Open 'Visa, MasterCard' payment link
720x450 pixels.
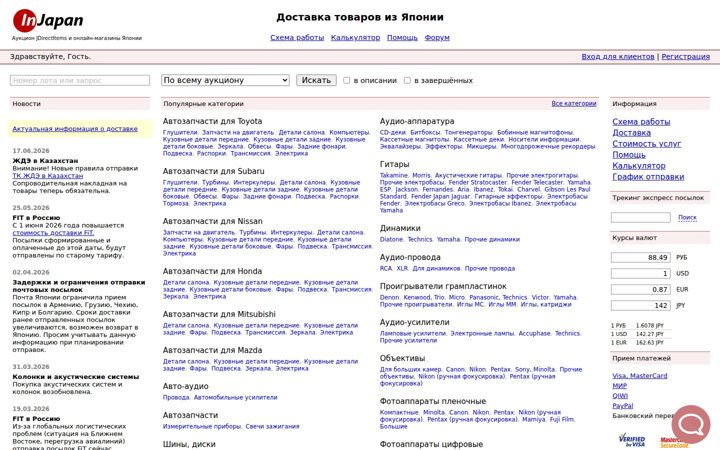click(x=640, y=376)
